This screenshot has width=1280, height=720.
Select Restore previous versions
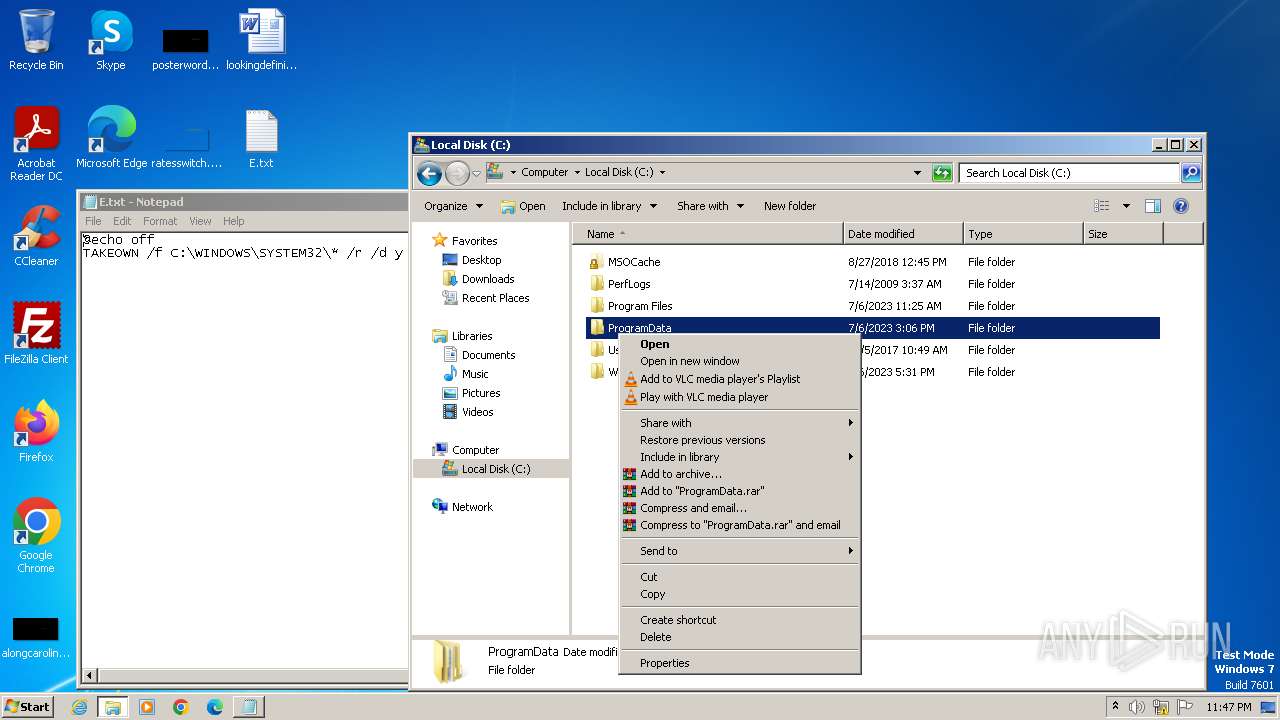[740, 440]
